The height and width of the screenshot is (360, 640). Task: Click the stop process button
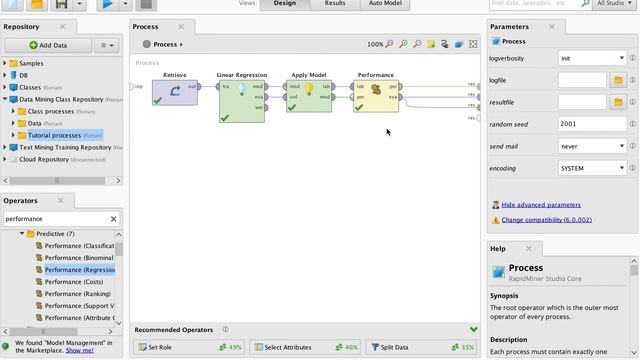coord(146,4)
